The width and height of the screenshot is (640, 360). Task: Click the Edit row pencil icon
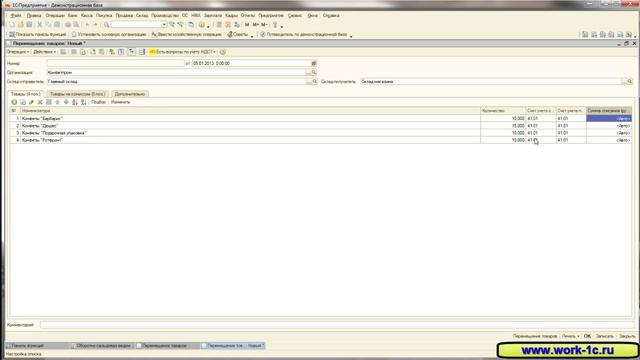pyautogui.click(x=31, y=102)
